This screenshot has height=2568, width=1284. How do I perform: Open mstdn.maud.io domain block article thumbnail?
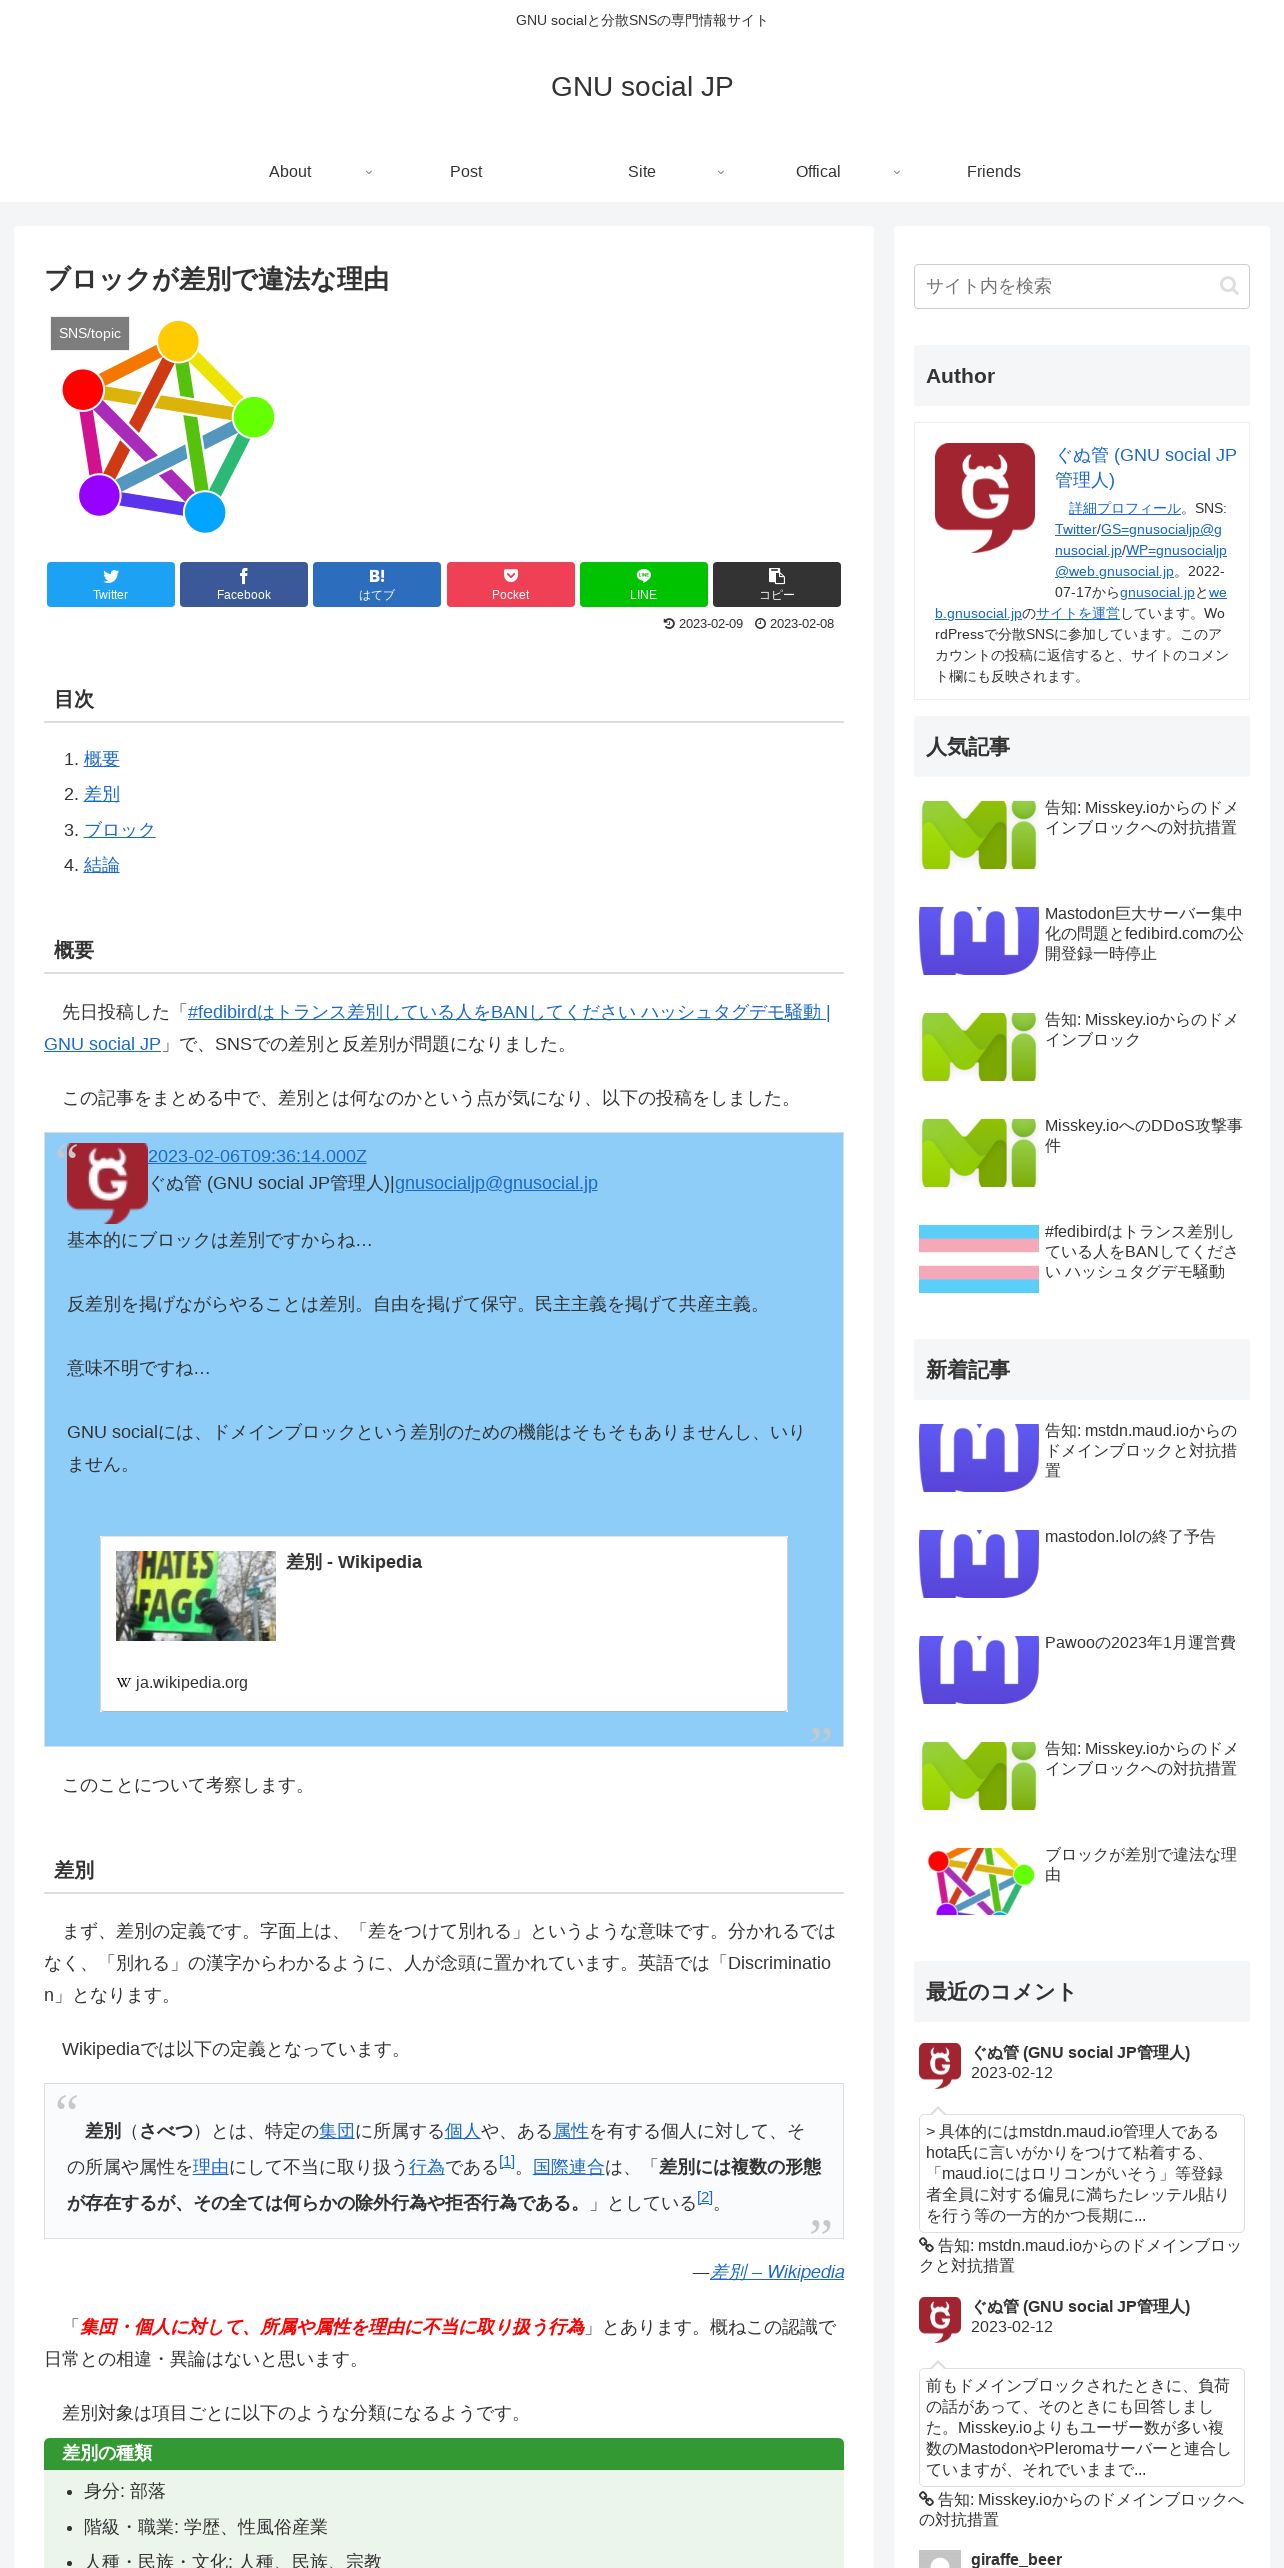point(979,1458)
